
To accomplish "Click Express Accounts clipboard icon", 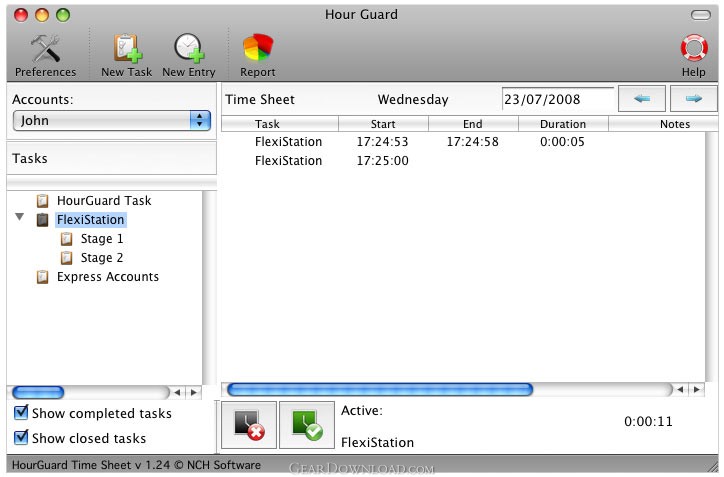I will (x=42, y=277).
